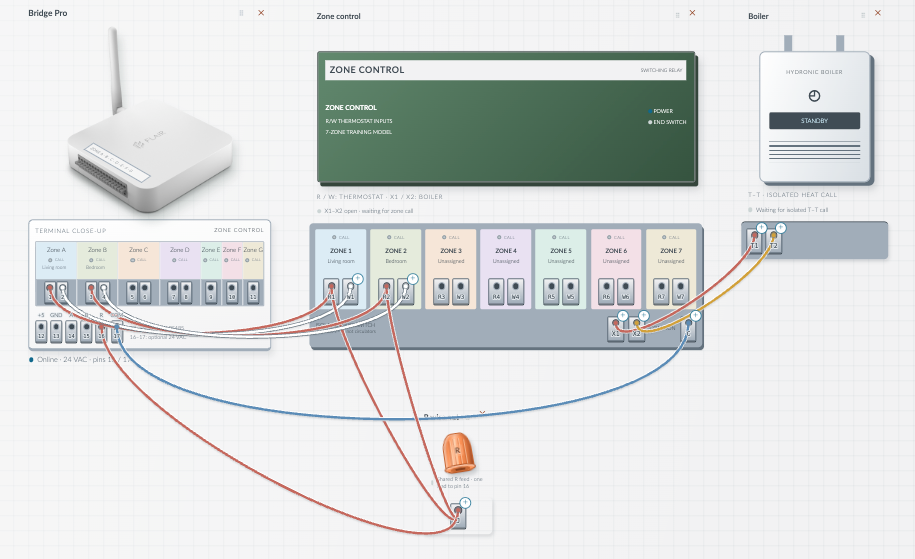The width and height of the screenshot is (915, 559).
Task: Select Zone control terminal W6
Action: tap(626, 290)
